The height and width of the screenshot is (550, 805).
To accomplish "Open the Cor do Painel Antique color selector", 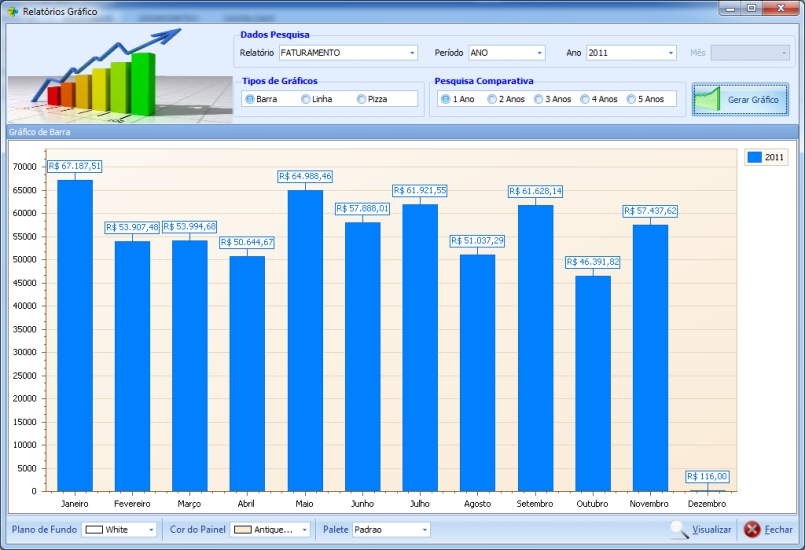I will pyautogui.click(x=303, y=529).
